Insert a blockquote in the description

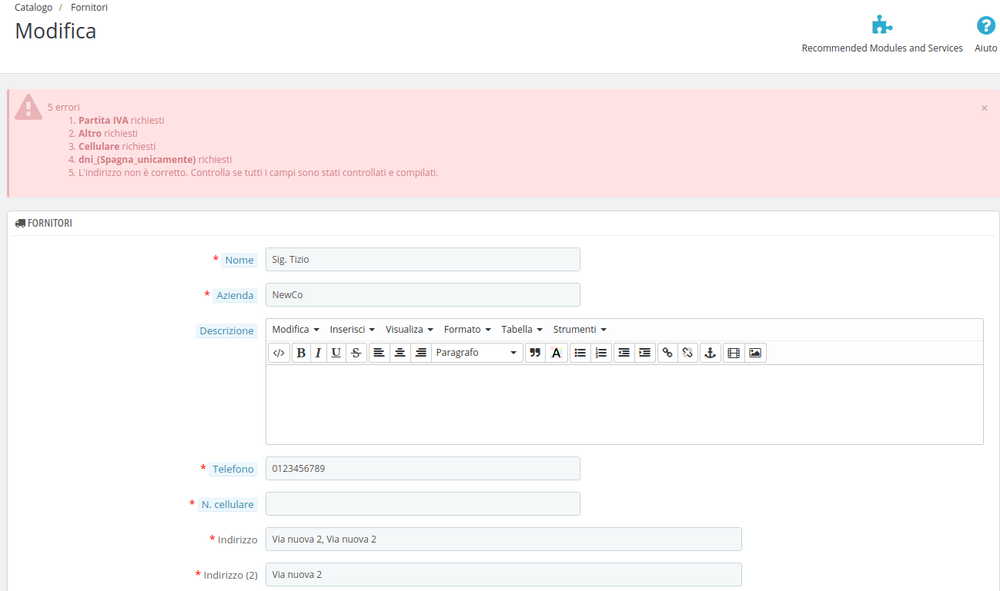pyautogui.click(x=535, y=353)
